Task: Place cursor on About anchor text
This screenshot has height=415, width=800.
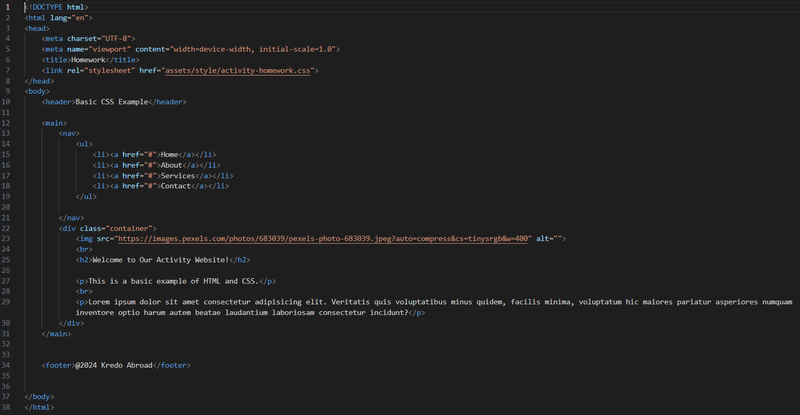Action: (x=171, y=165)
